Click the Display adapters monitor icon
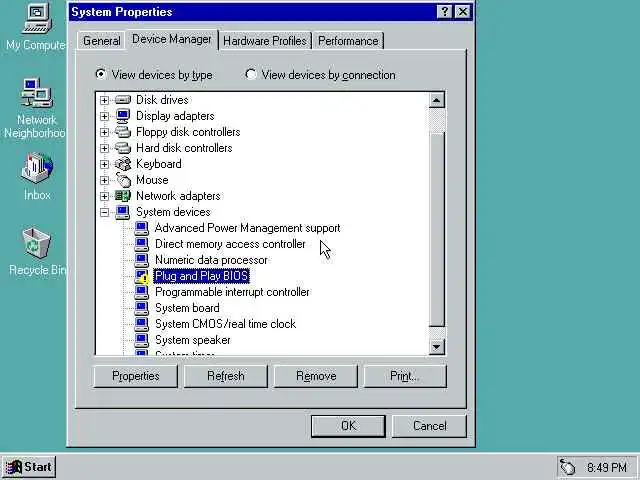The width and height of the screenshot is (640, 480). (x=122, y=116)
